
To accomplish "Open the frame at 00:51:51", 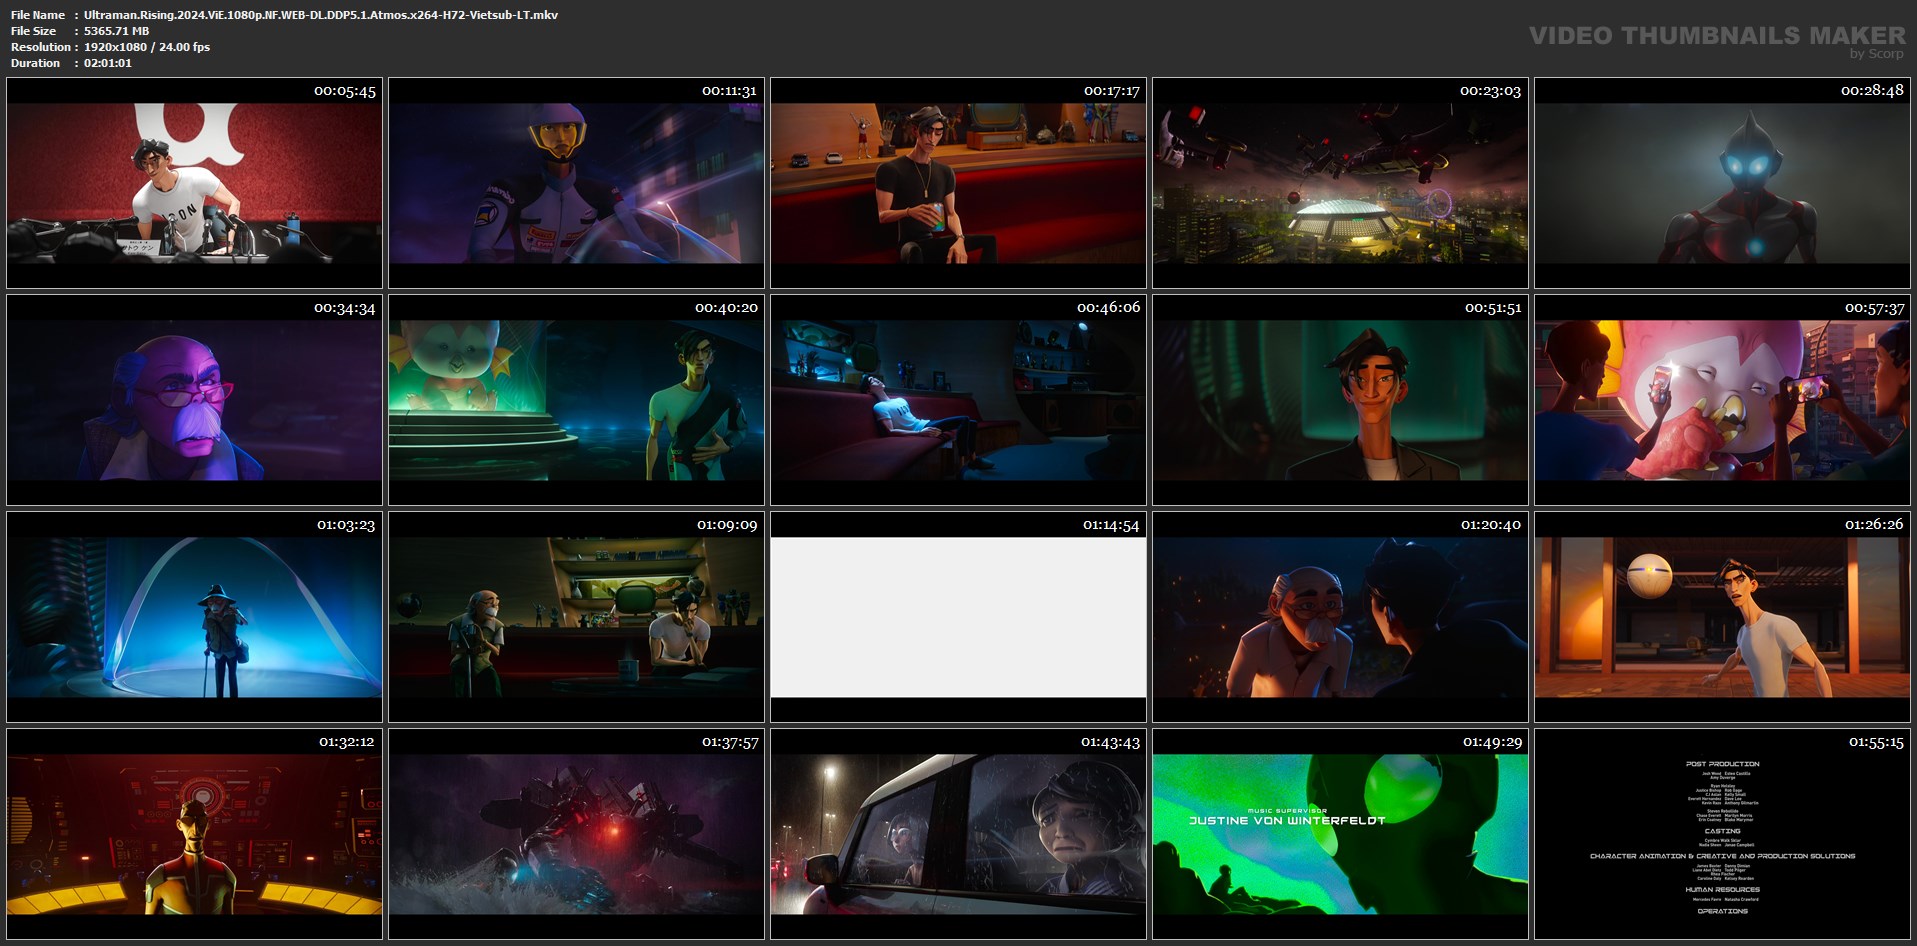I will [1340, 400].
